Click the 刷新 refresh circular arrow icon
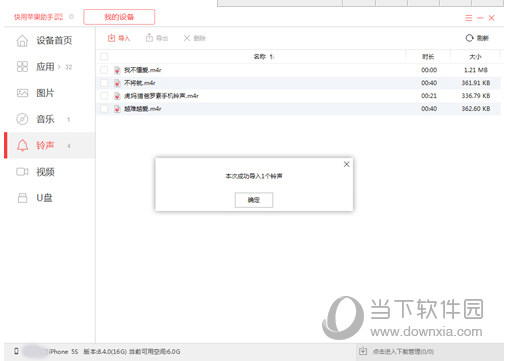Screen dimensions: 507x361 pos(469,38)
